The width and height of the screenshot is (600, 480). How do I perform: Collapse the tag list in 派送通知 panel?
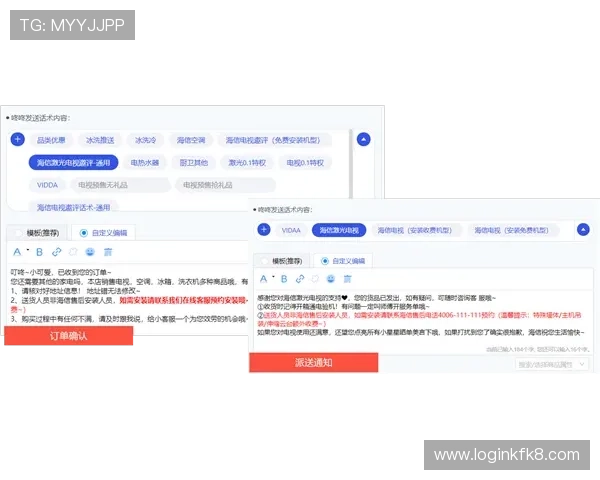point(583,230)
